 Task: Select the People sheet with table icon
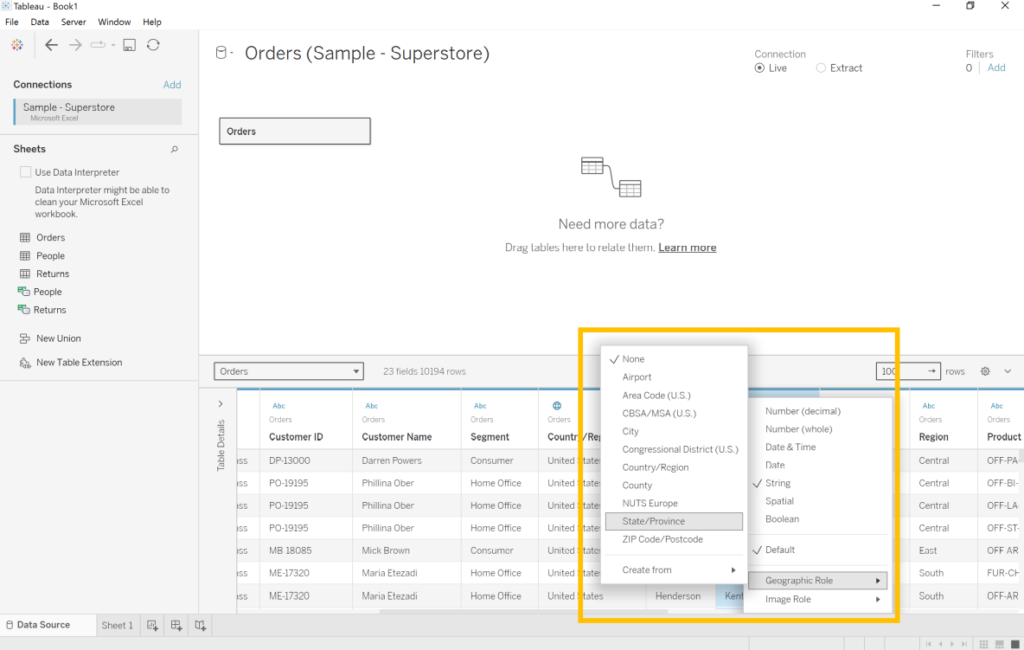[25, 256]
